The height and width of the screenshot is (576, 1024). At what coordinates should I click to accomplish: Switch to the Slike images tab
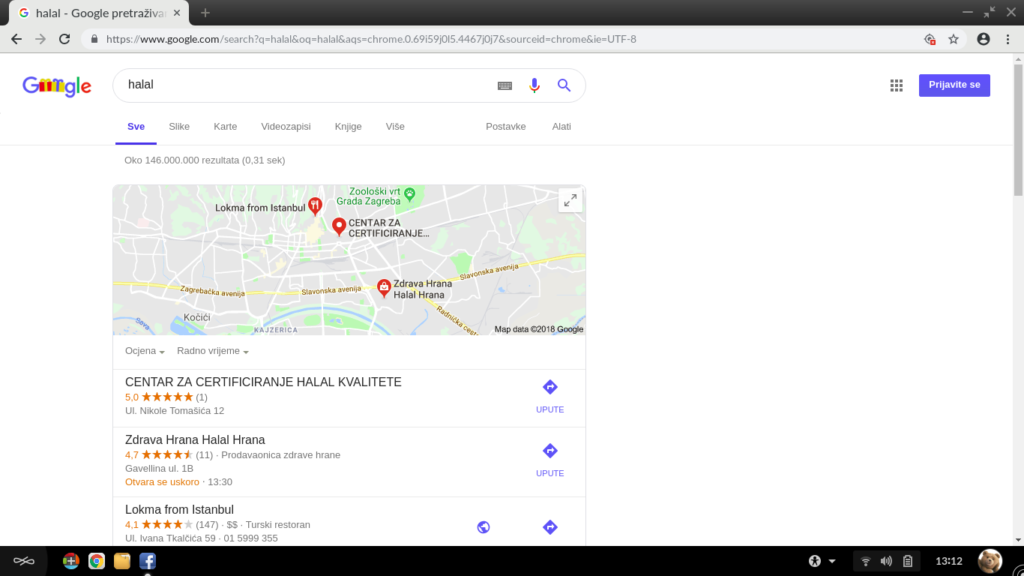pyautogui.click(x=179, y=127)
